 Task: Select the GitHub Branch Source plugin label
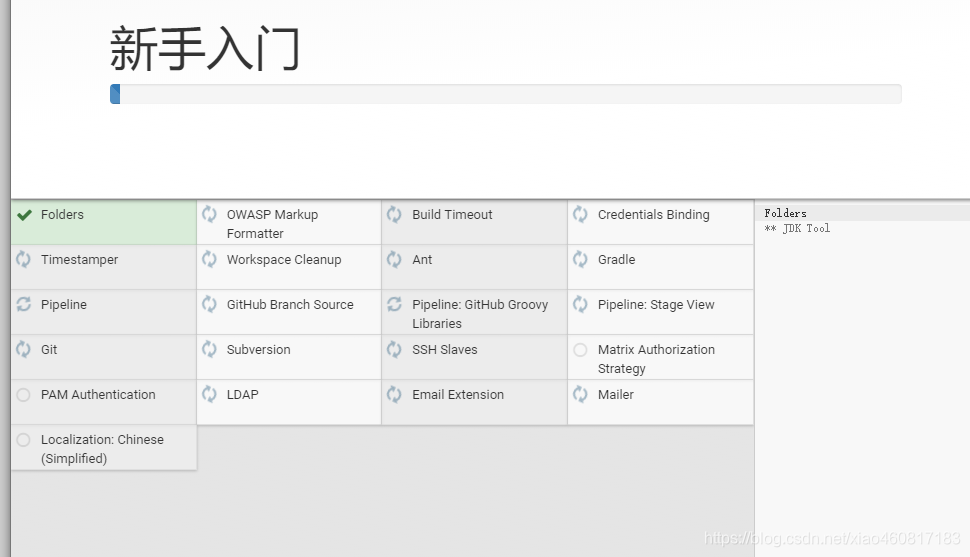coord(290,304)
